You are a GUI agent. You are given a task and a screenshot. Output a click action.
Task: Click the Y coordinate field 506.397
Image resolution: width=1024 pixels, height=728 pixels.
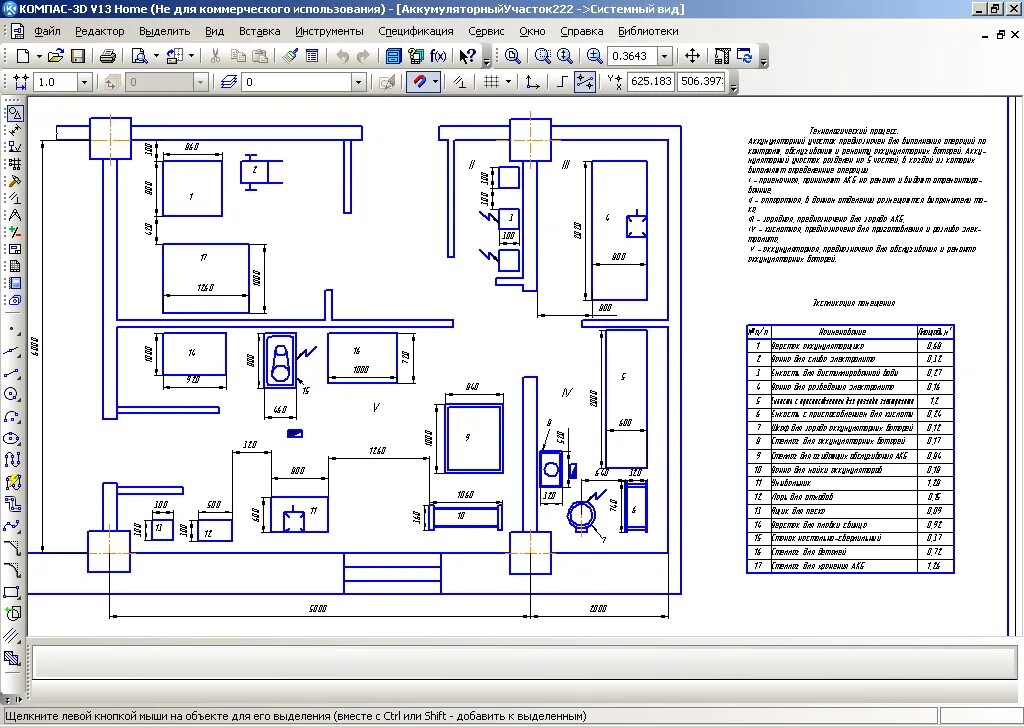701,82
